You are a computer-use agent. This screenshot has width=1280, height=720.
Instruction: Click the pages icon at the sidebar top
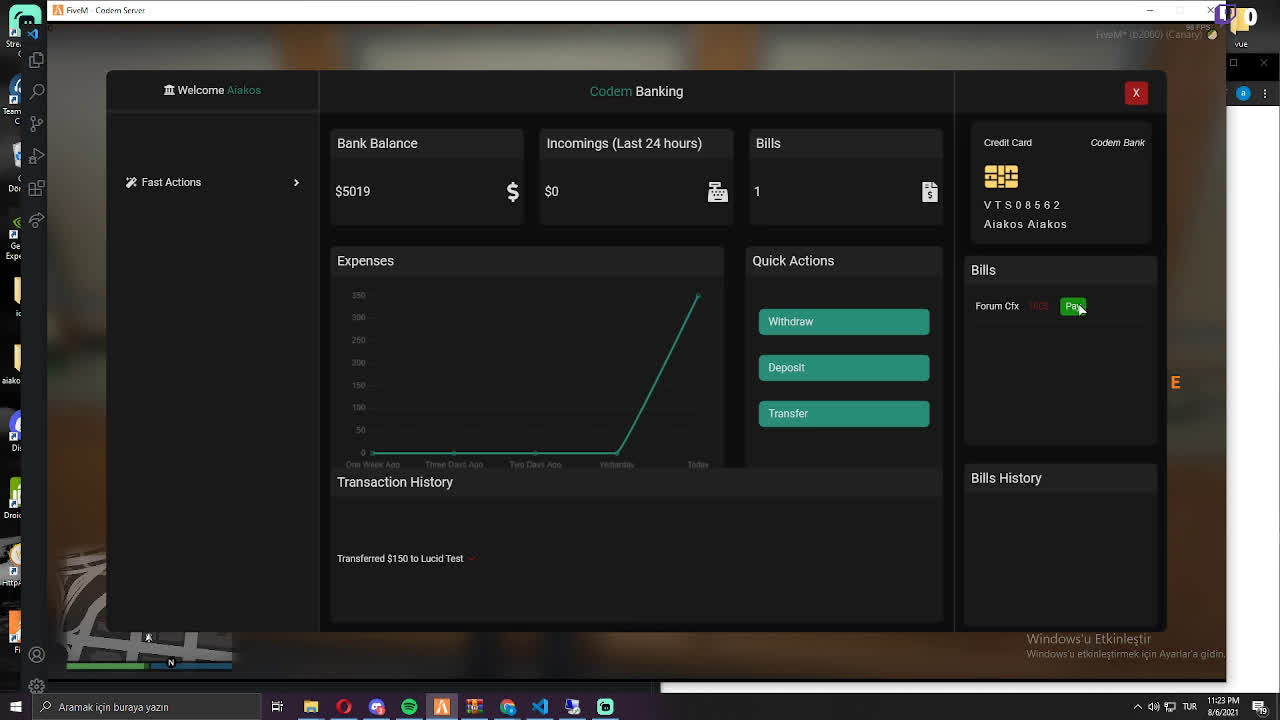(x=37, y=60)
